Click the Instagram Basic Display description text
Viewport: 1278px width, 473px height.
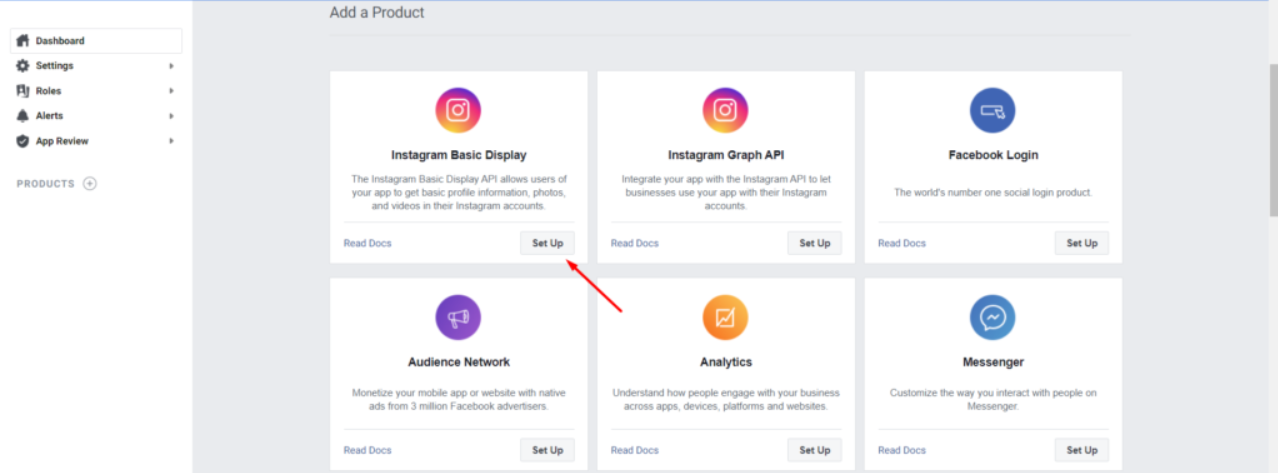[x=459, y=192]
